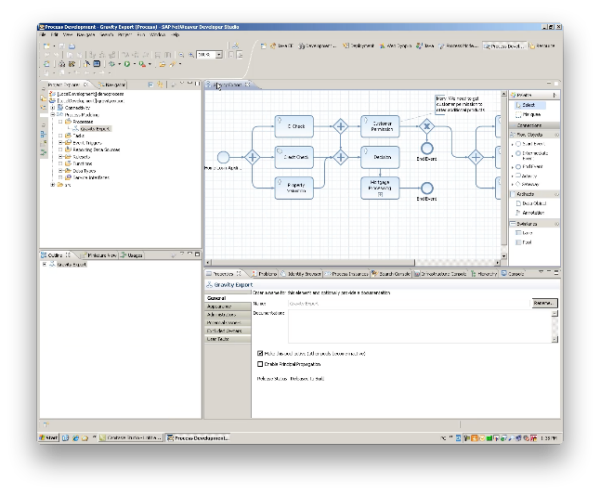Select Gravity Export in Project Explorer tree
Screen dimensions: 600x495
point(95,129)
